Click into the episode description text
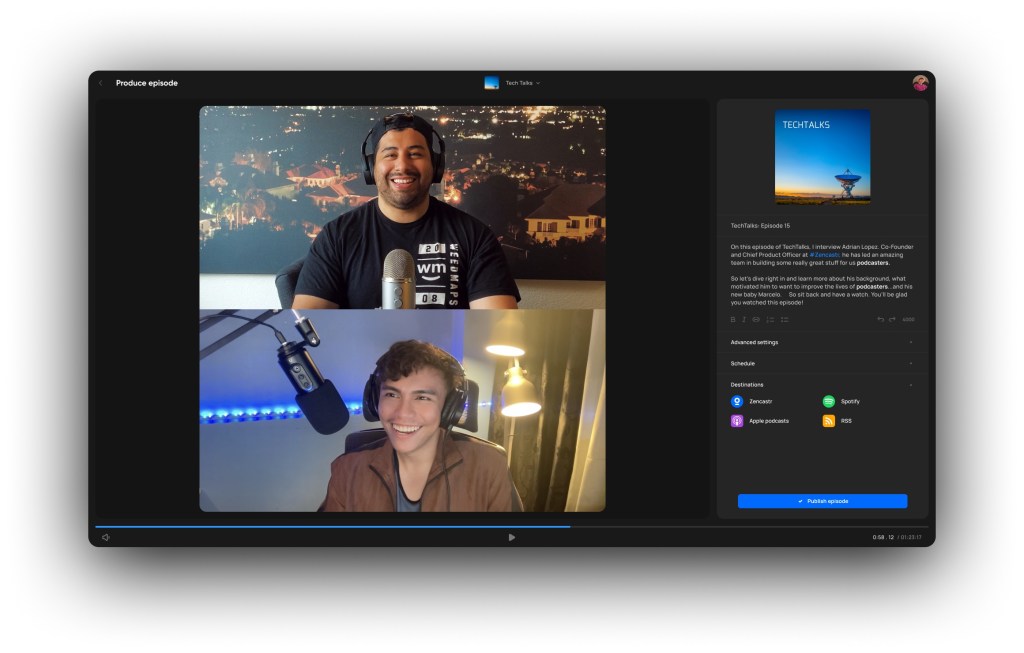The image size is (1024, 653). (822, 274)
